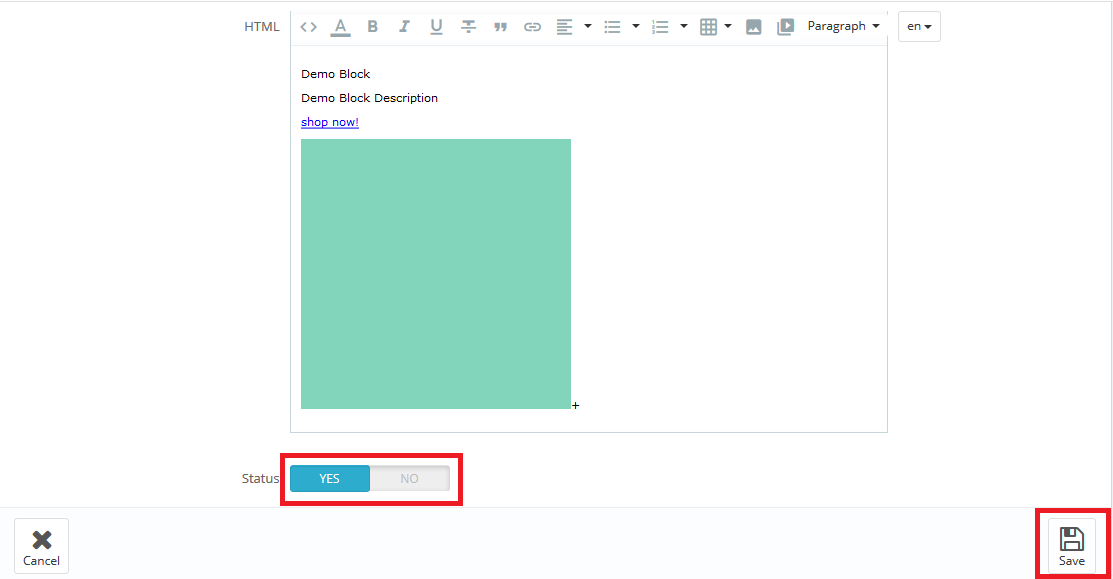Open the Paragraph format menu

(x=843, y=26)
